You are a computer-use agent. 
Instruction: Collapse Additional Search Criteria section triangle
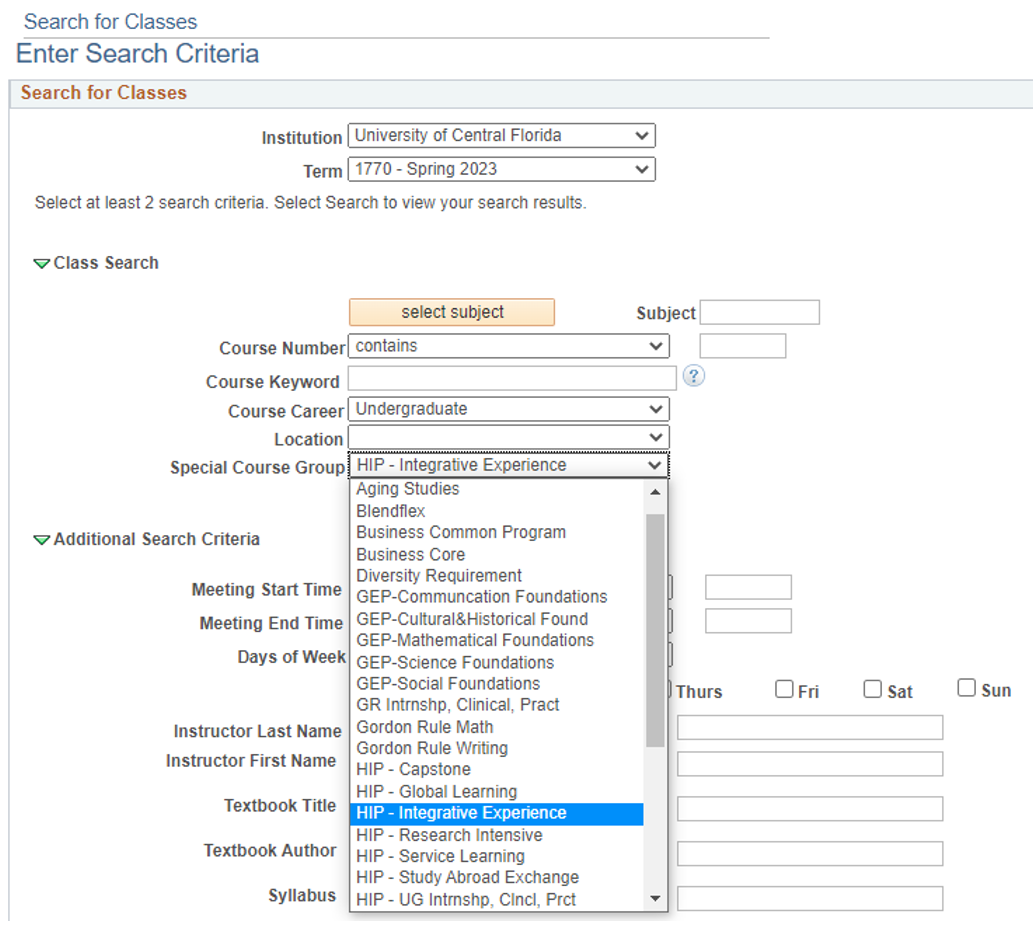[x=41, y=540]
